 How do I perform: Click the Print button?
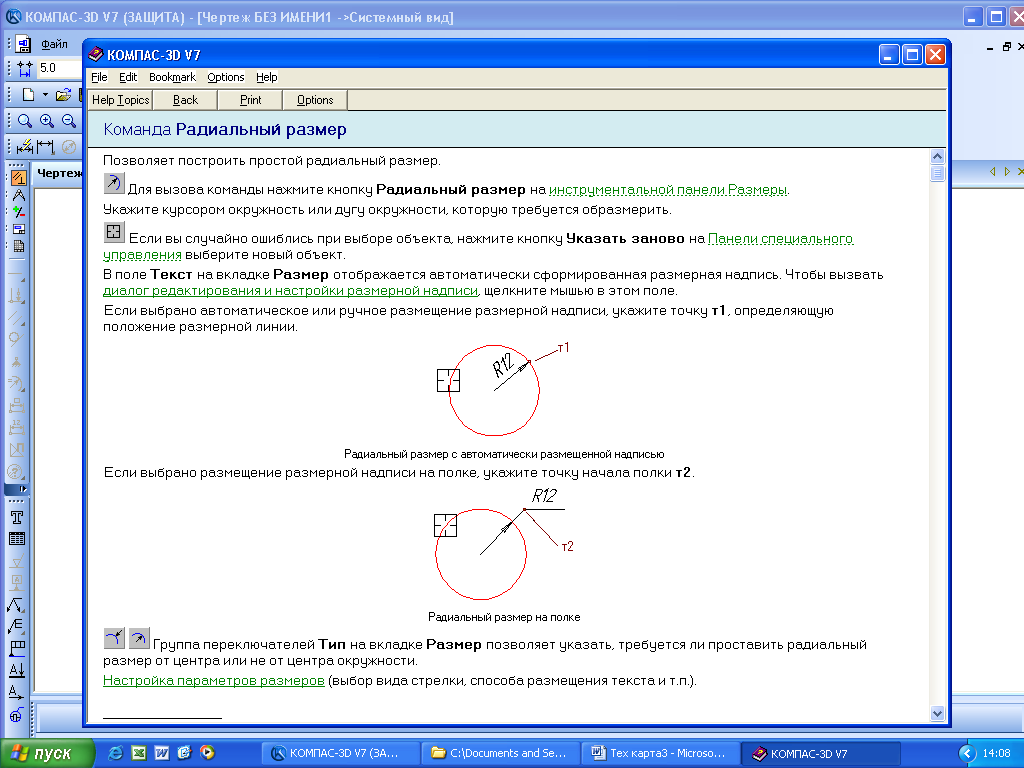tap(250, 100)
